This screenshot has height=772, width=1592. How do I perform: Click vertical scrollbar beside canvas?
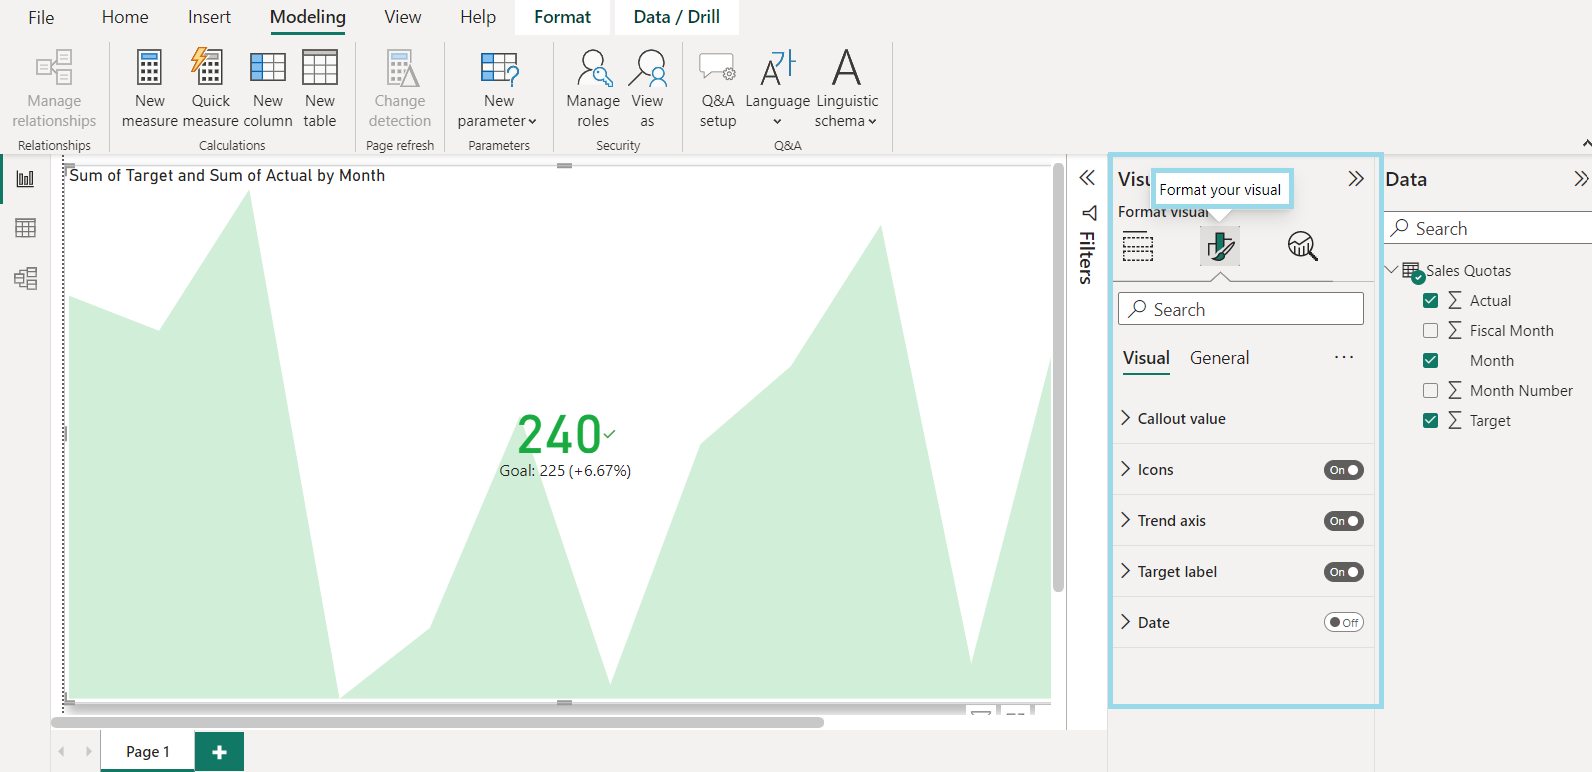coord(1058,378)
